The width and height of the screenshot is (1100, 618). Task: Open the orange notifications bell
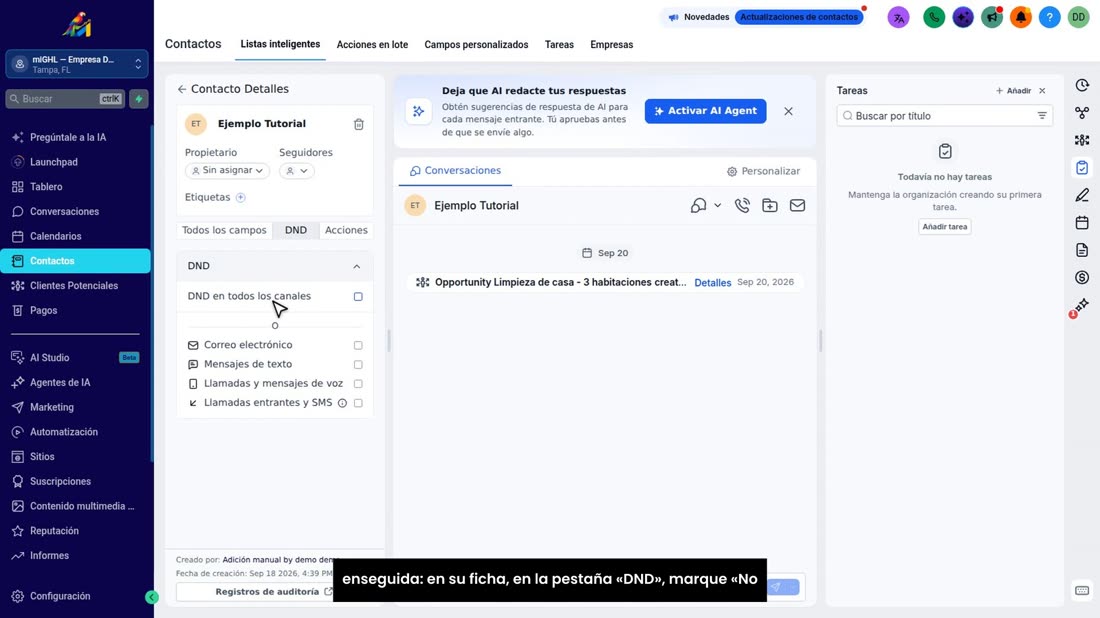pos(1021,18)
